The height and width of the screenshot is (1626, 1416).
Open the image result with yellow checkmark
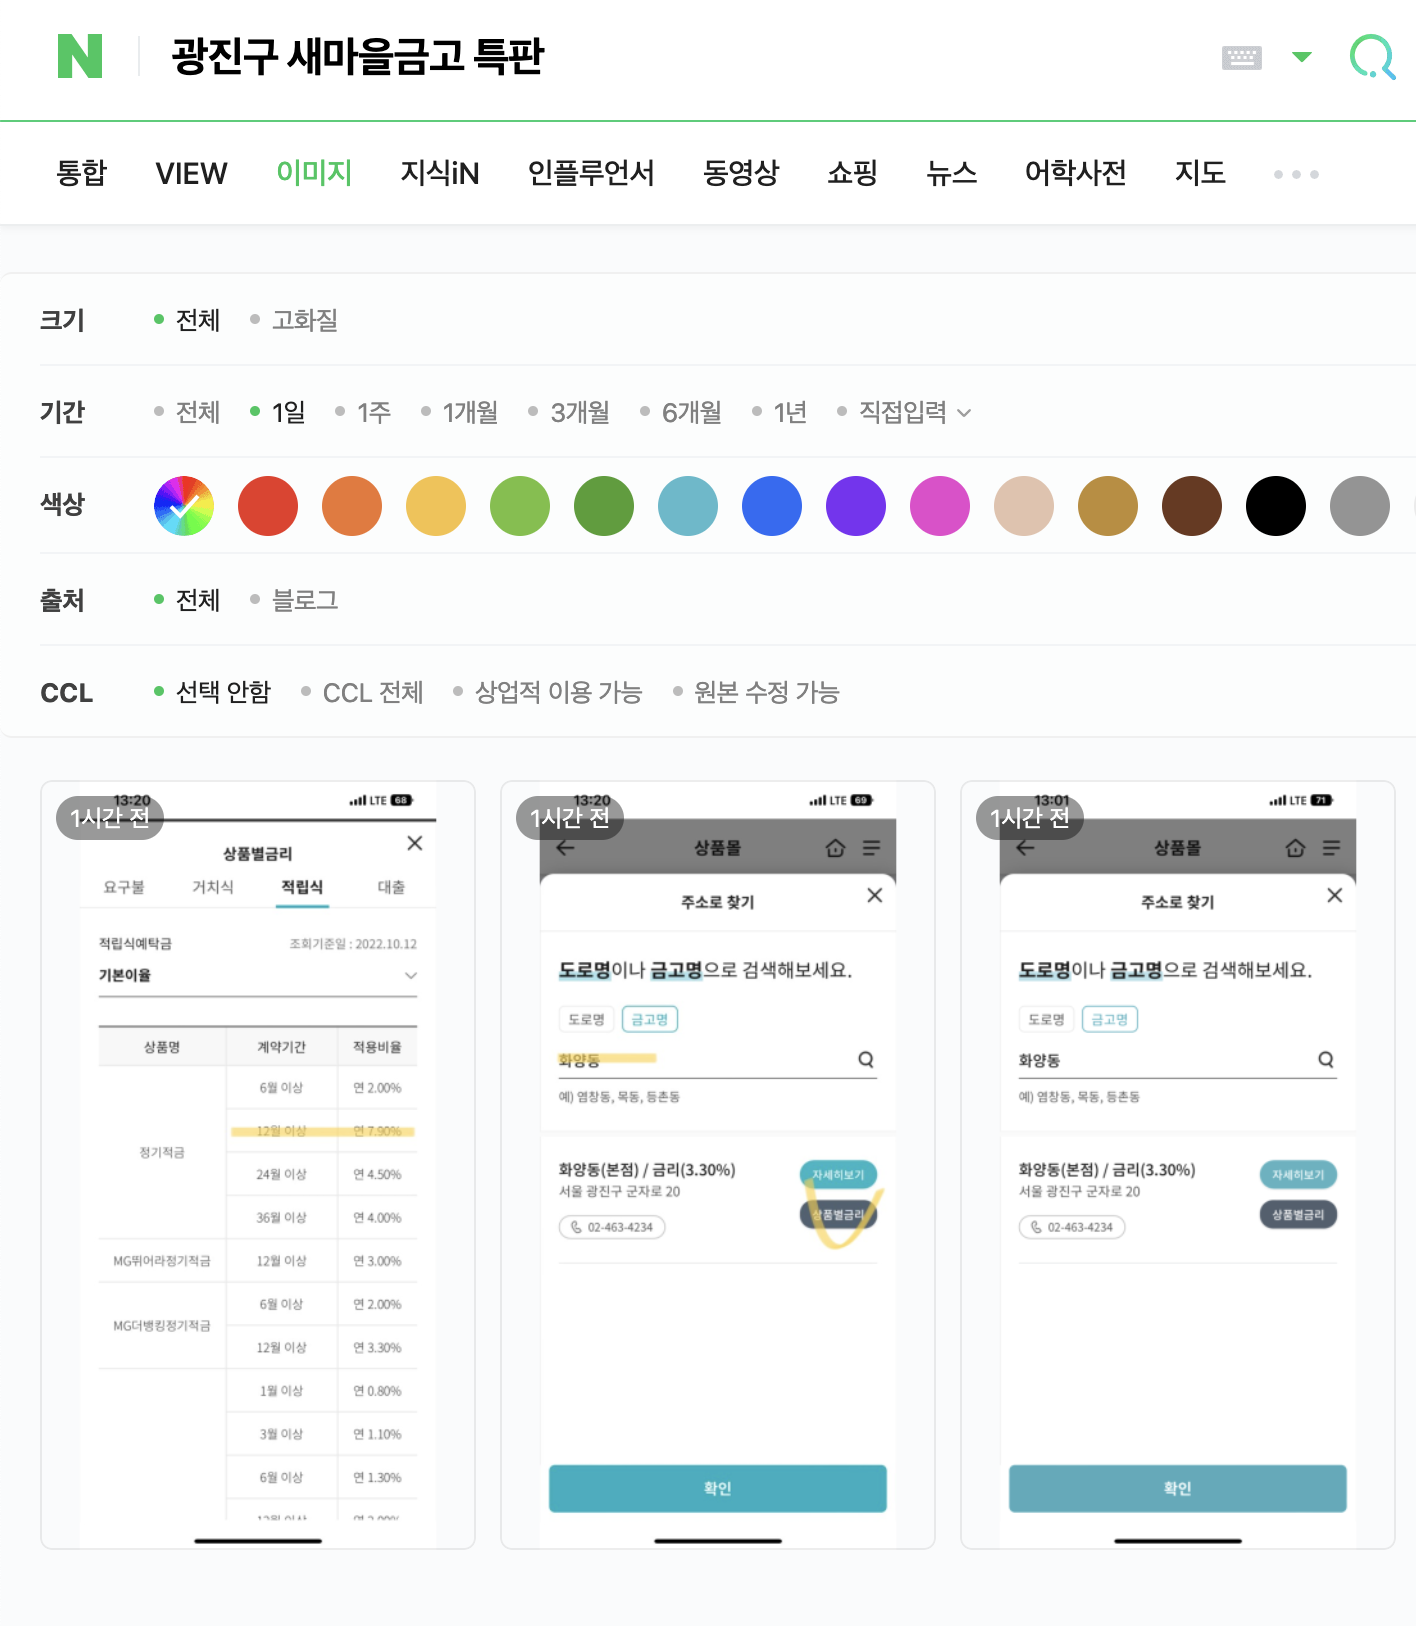tap(718, 1165)
